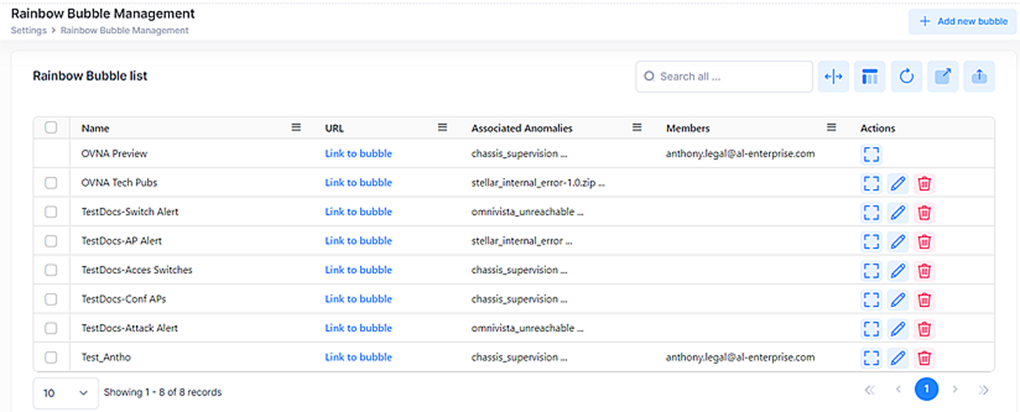This screenshot has height=412, width=1020.
Task: Open the page size dropdown showing 10
Action: 66,392
